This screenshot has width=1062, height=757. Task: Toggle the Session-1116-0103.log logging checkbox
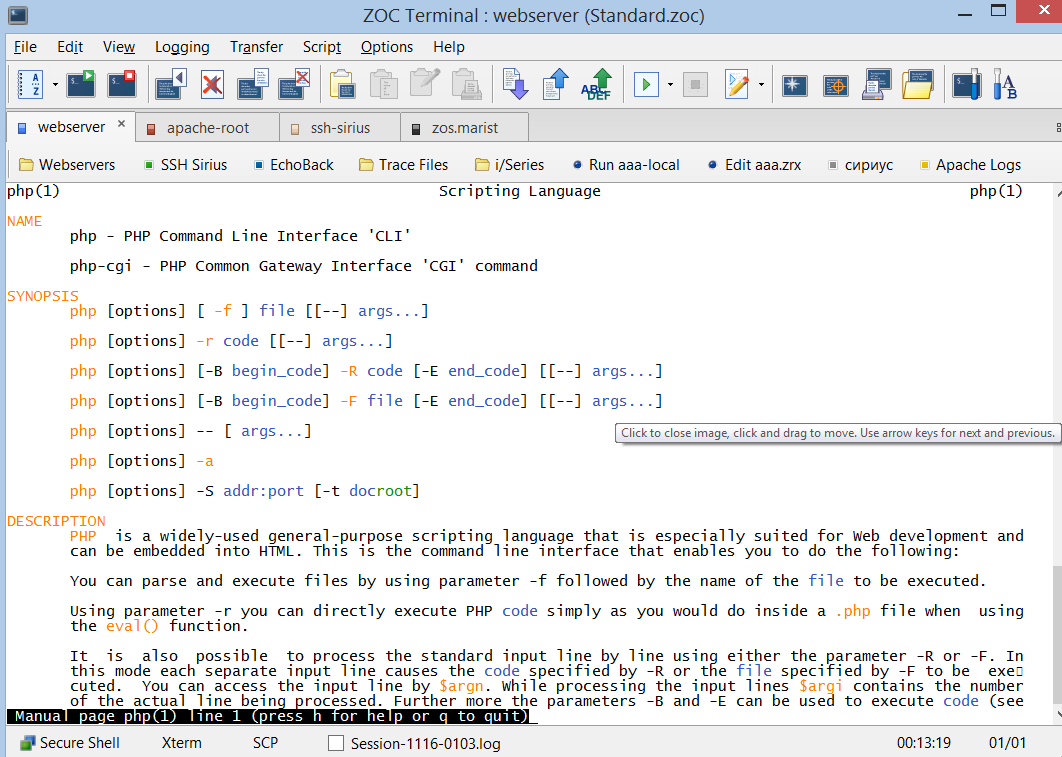pyautogui.click(x=336, y=743)
